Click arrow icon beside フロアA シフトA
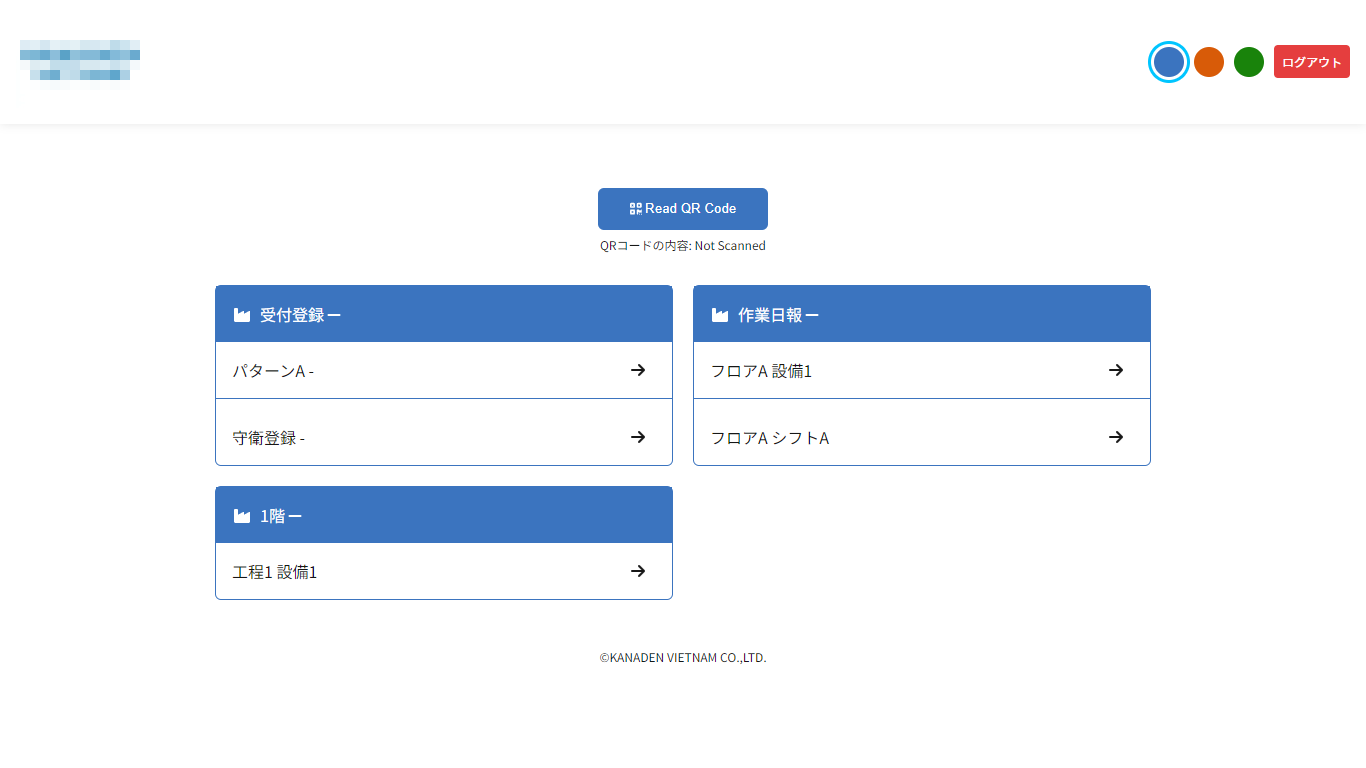Viewport: 1366px width, 768px height. 1116,437
